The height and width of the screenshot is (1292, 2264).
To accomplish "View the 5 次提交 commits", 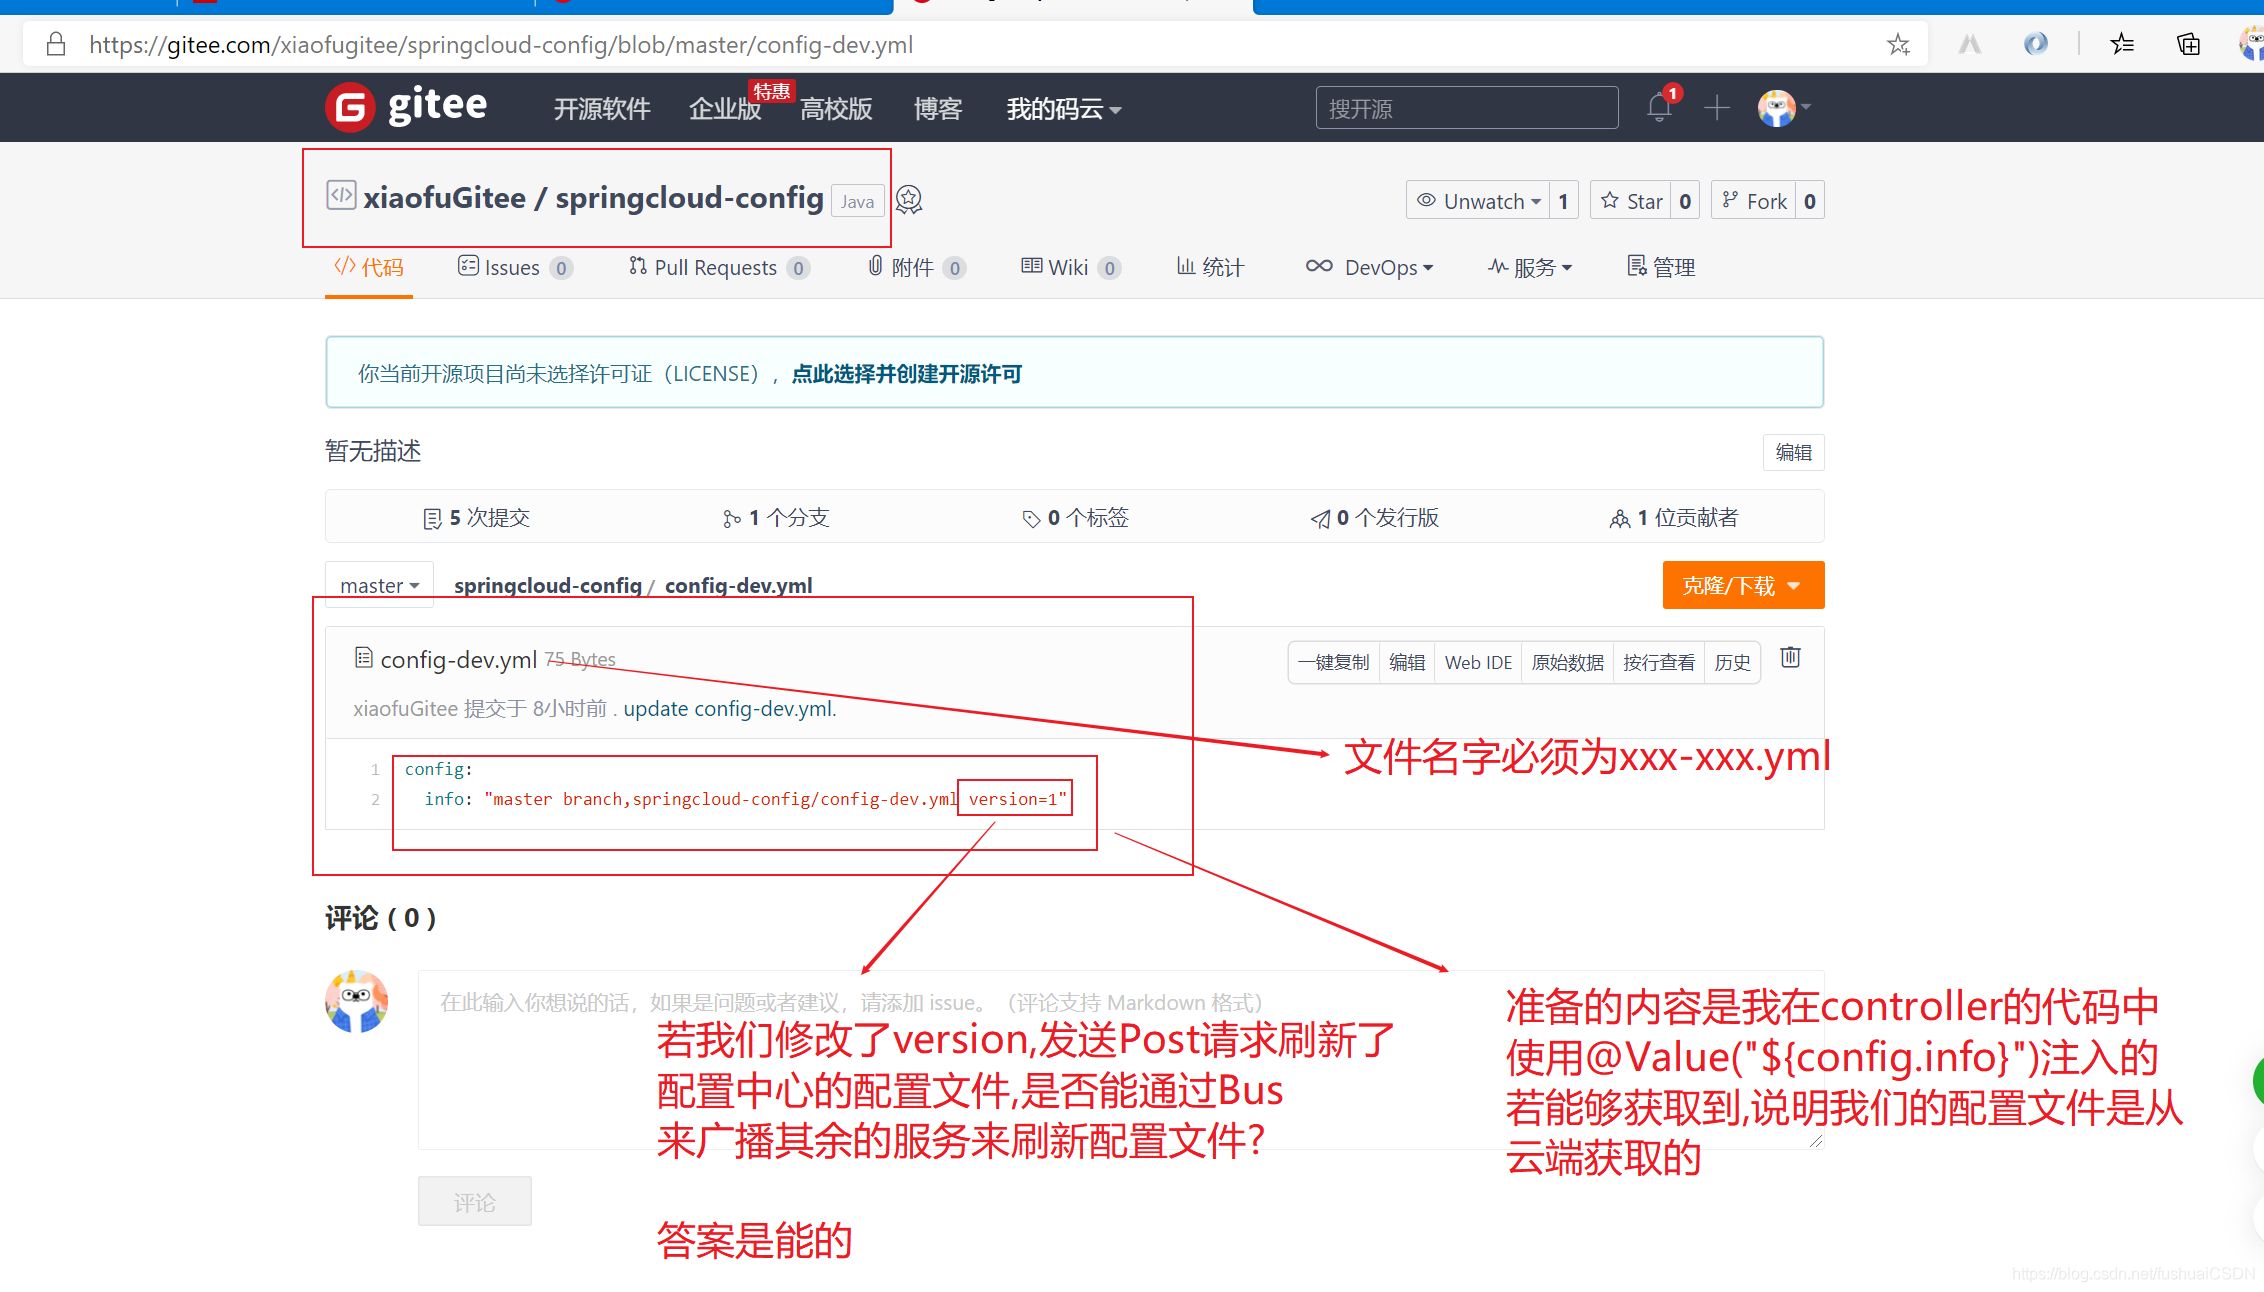I will coord(476,518).
